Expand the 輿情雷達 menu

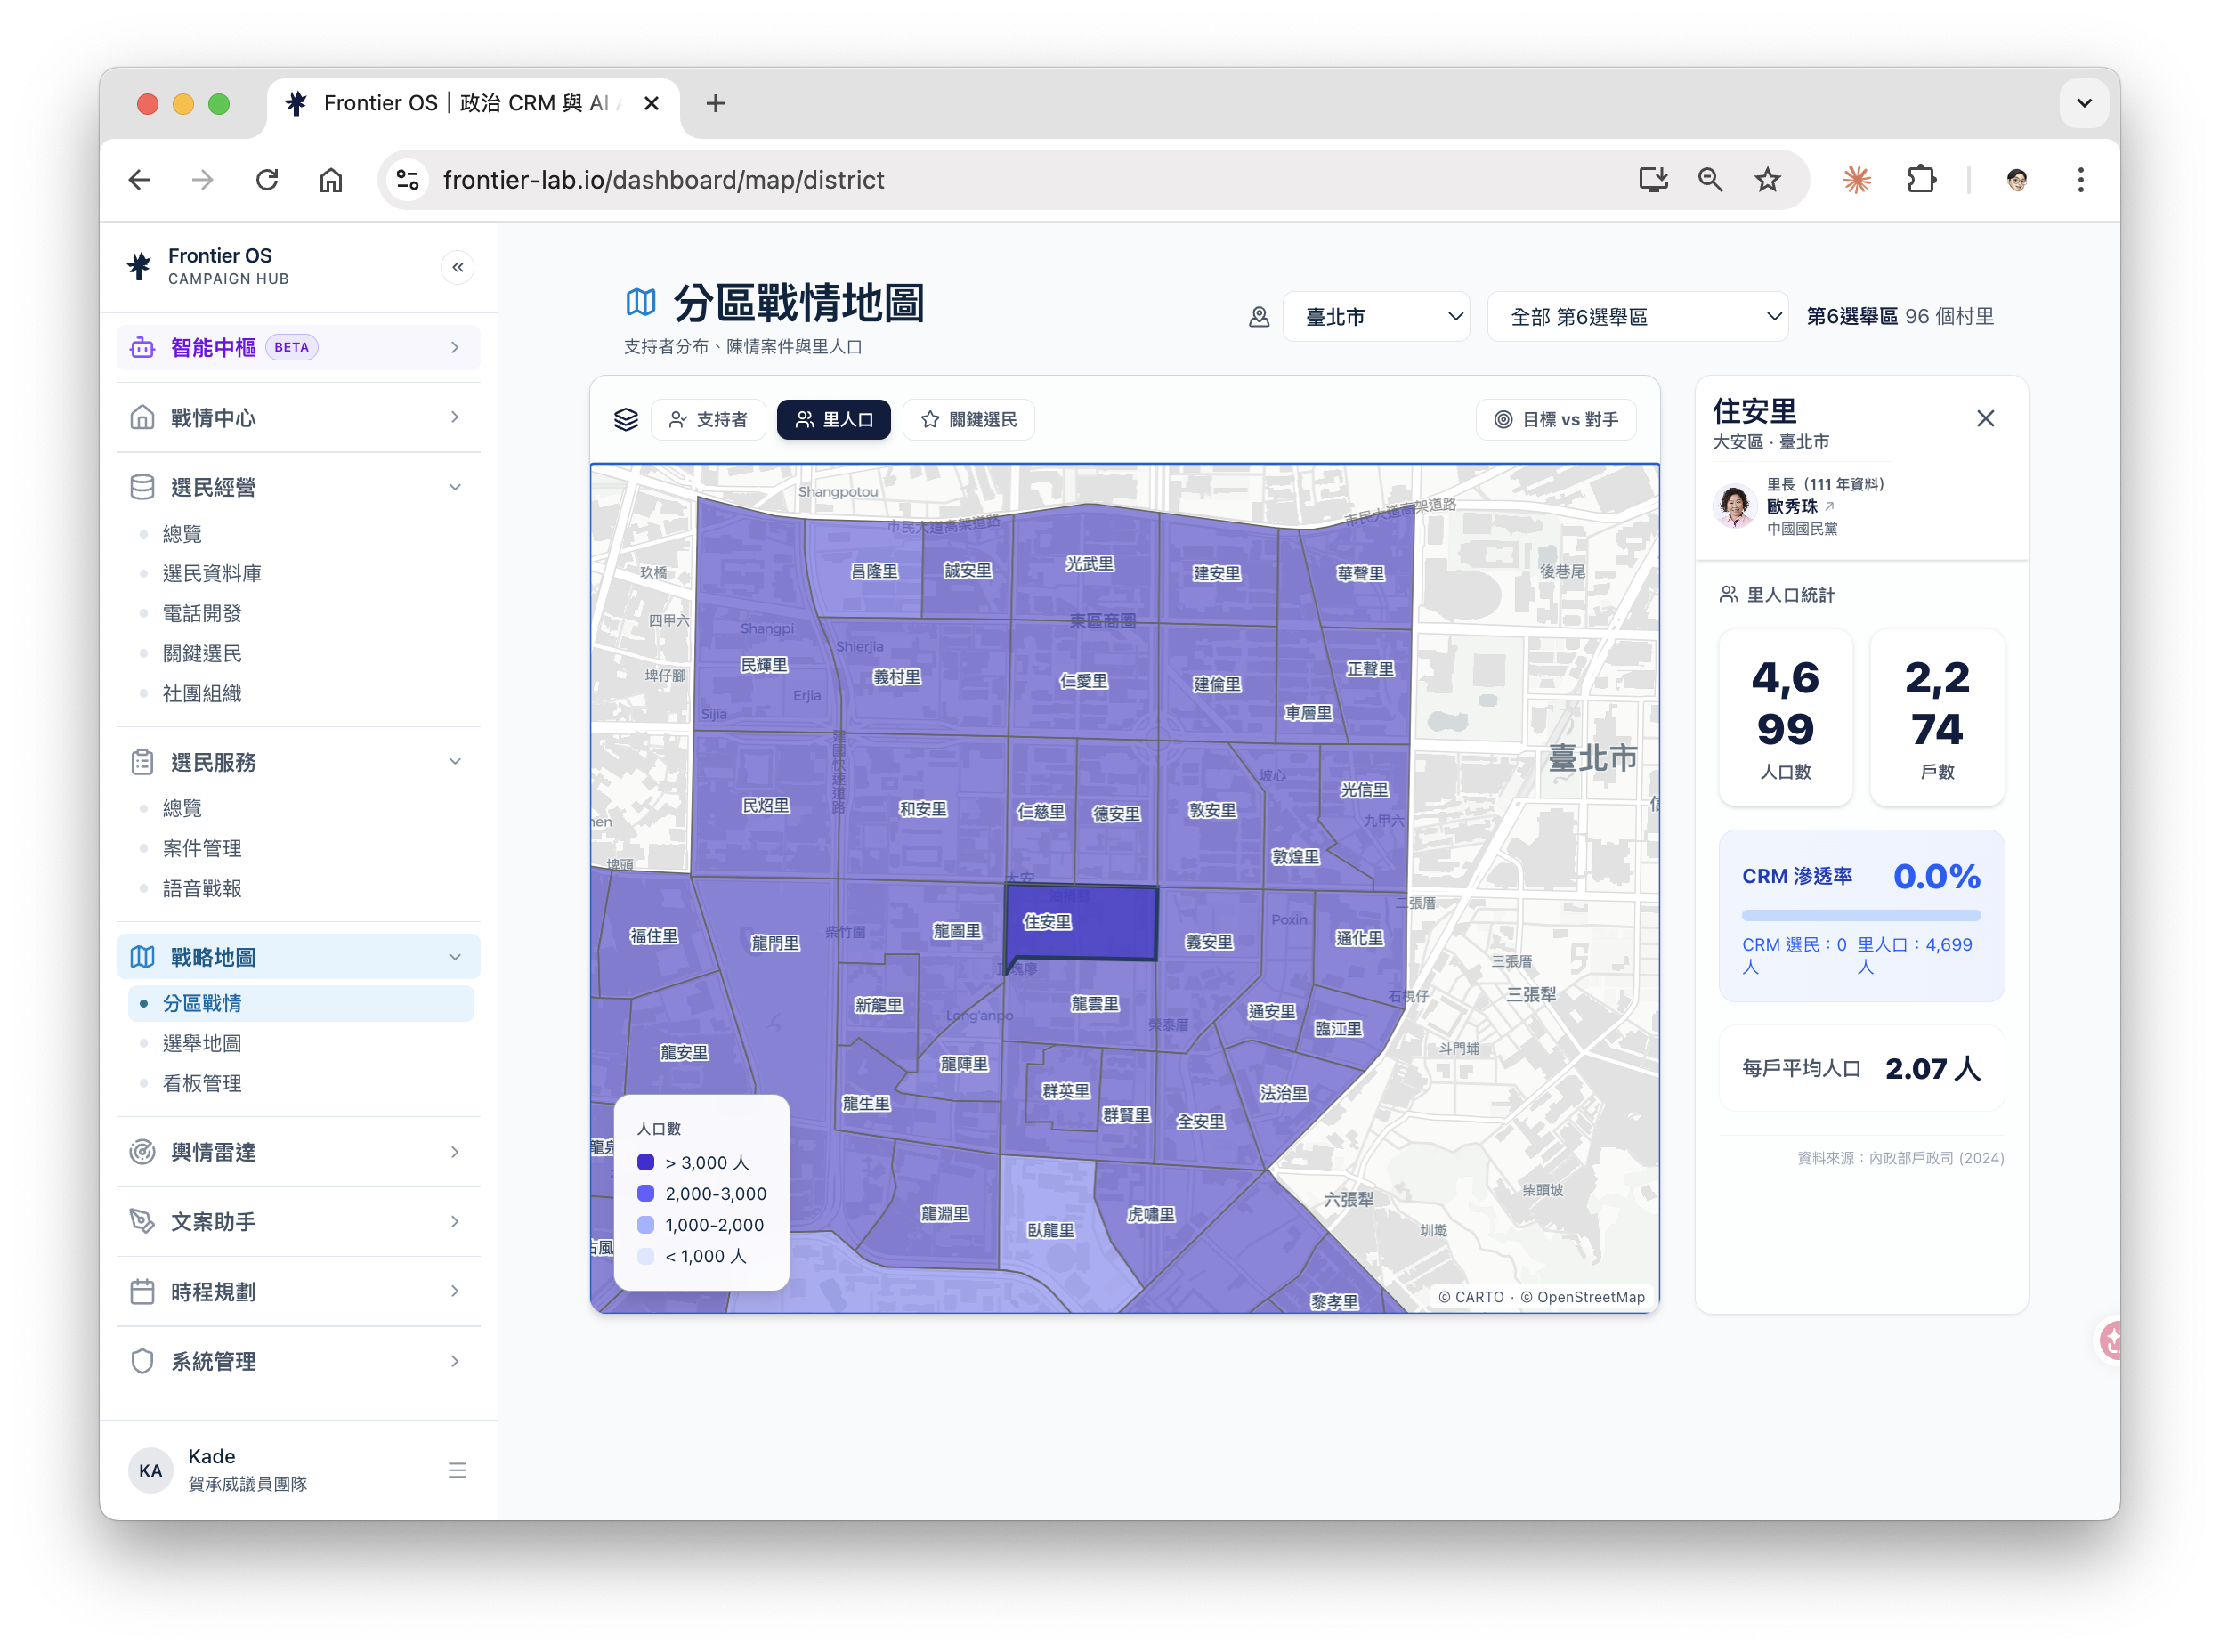pos(298,1152)
